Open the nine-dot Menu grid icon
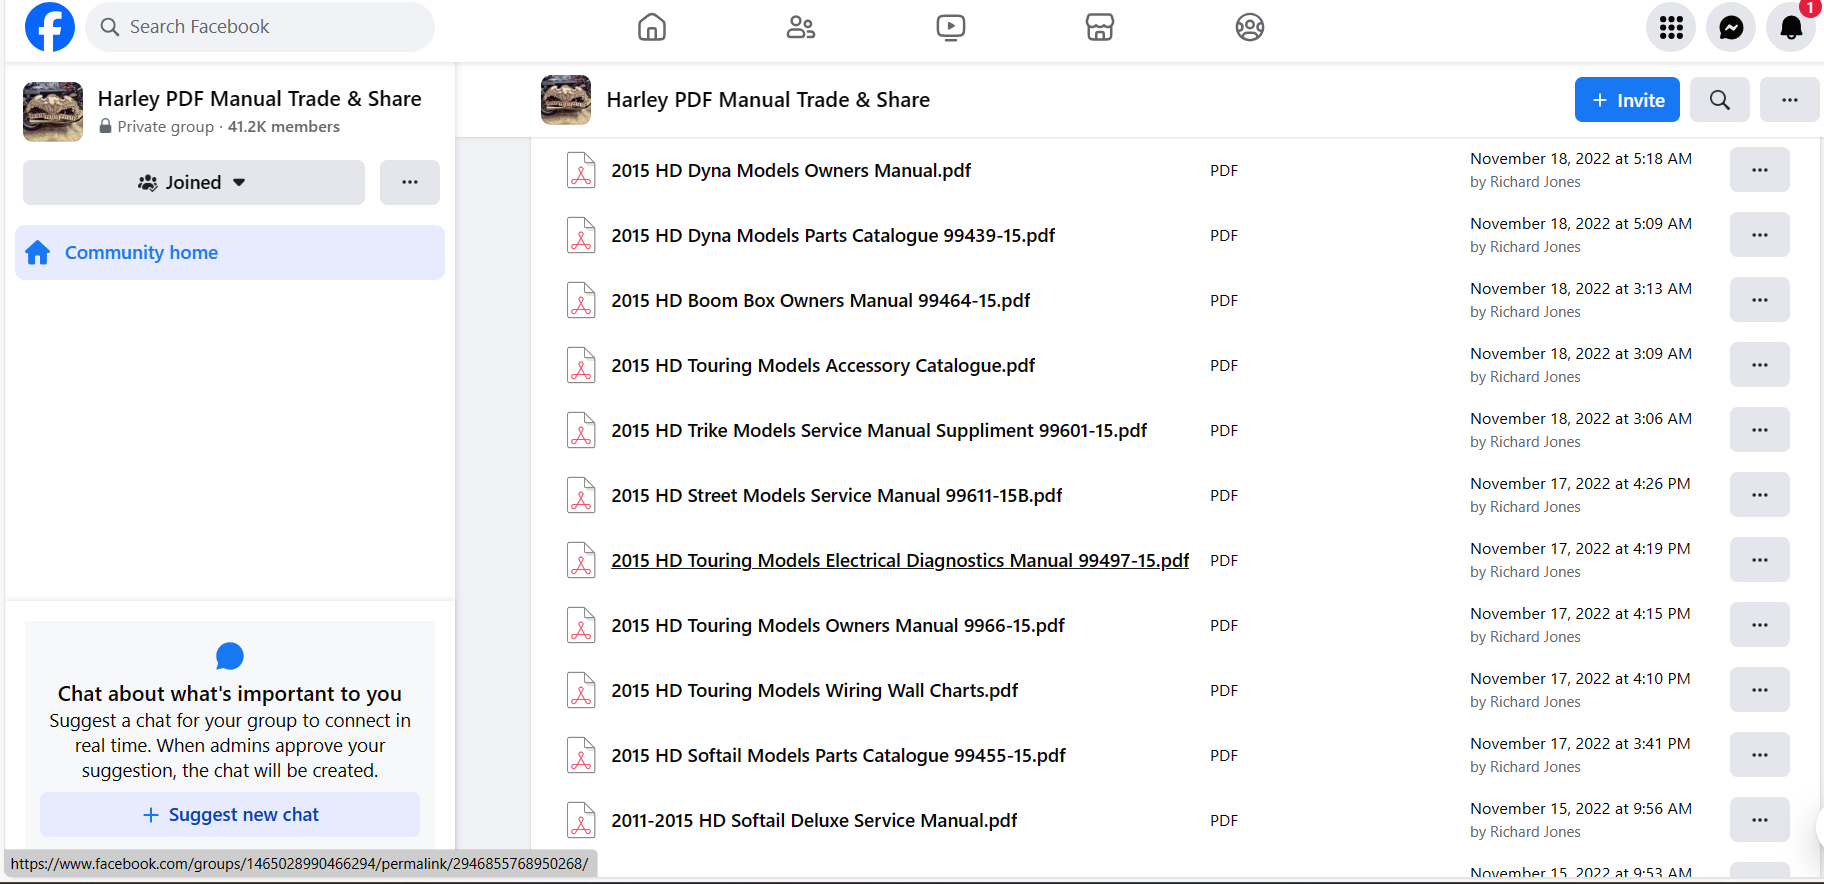The width and height of the screenshot is (1824, 884). pos(1671,27)
